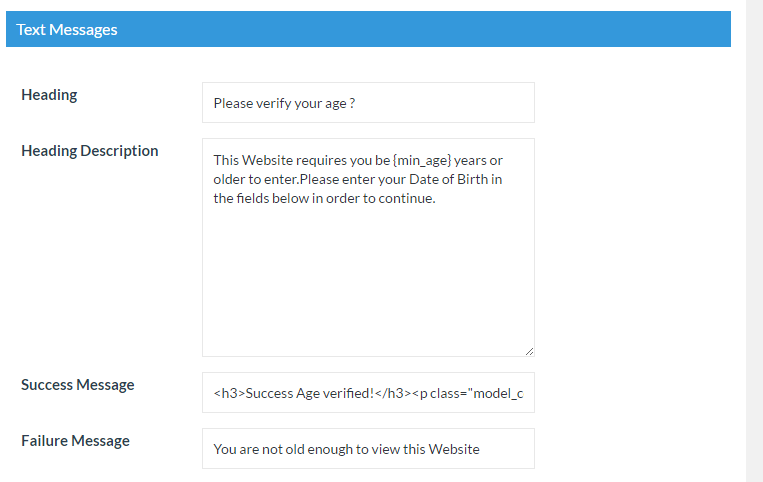Click the Heading field label
The width and height of the screenshot is (763, 482).
pos(49,95)
